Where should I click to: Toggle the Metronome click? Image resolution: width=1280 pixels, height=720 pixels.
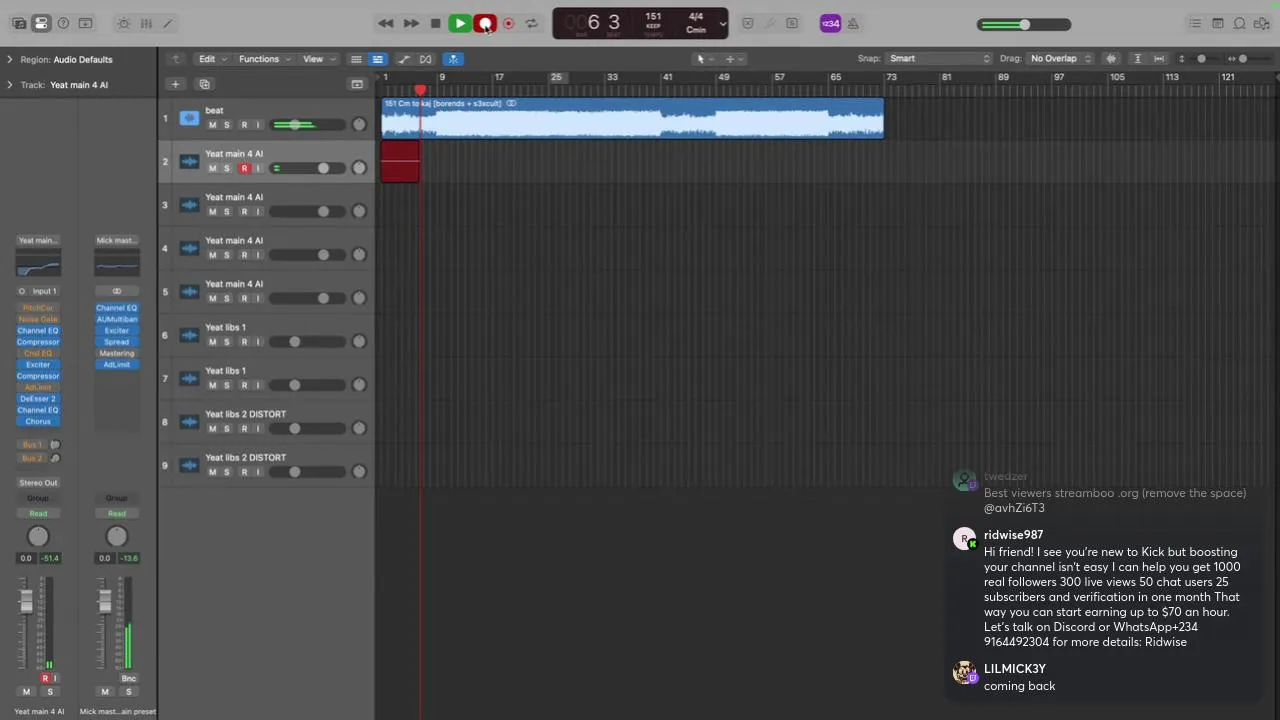click(x=855, y=23)
